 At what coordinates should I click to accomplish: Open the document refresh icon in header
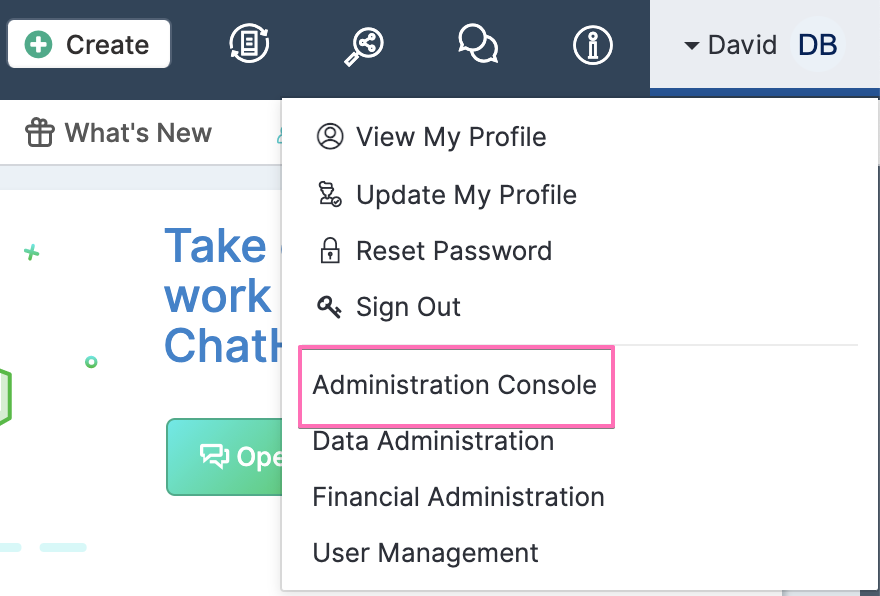point(249,44)
